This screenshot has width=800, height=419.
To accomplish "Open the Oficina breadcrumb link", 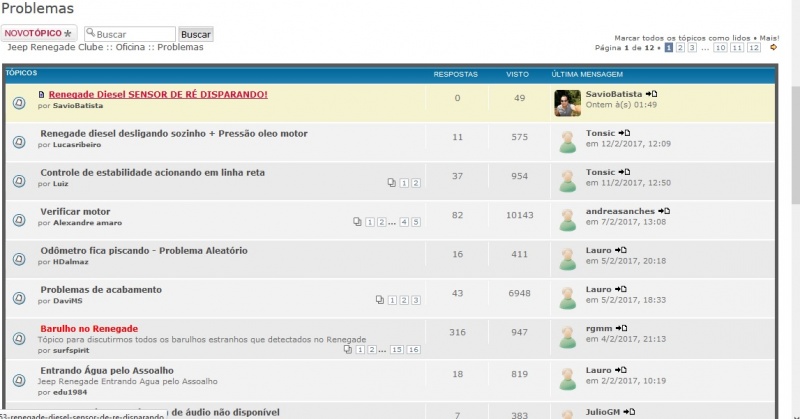I will coord(130,47).
